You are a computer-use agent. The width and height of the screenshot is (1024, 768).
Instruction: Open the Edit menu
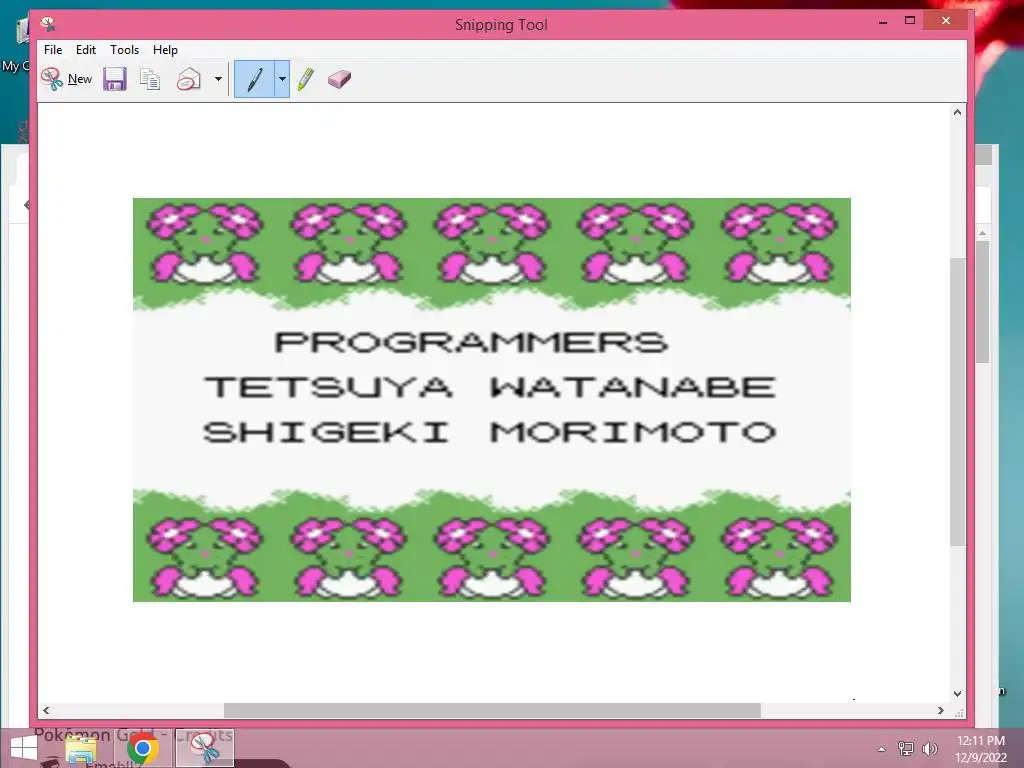86,50
